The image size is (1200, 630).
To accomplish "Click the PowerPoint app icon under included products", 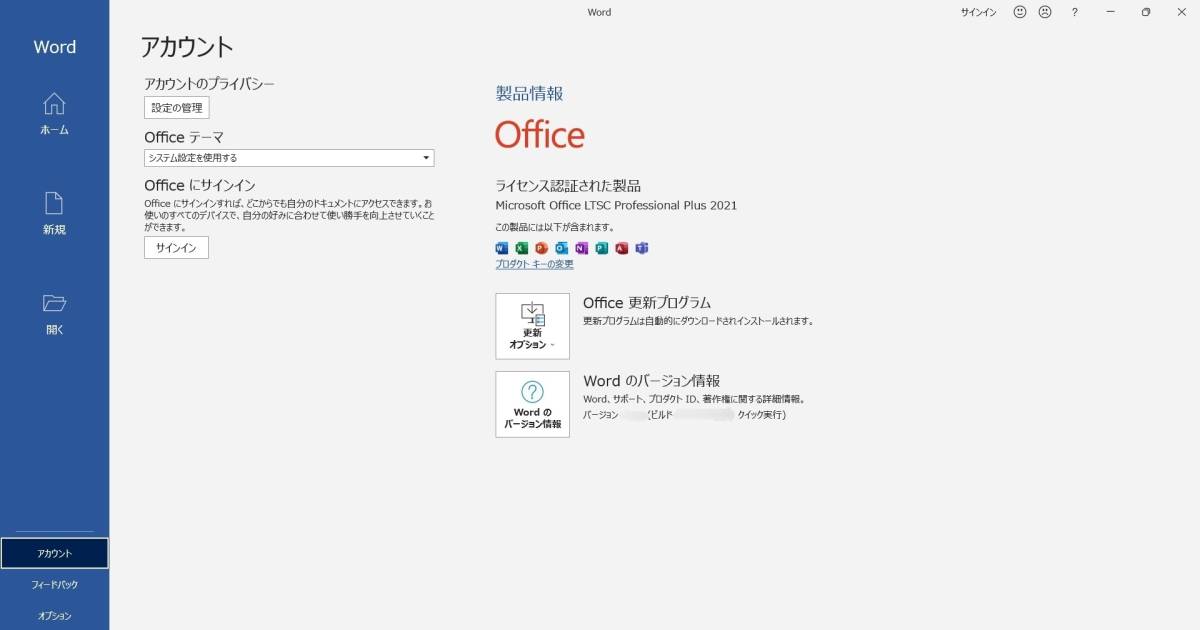I will (542, 248).
